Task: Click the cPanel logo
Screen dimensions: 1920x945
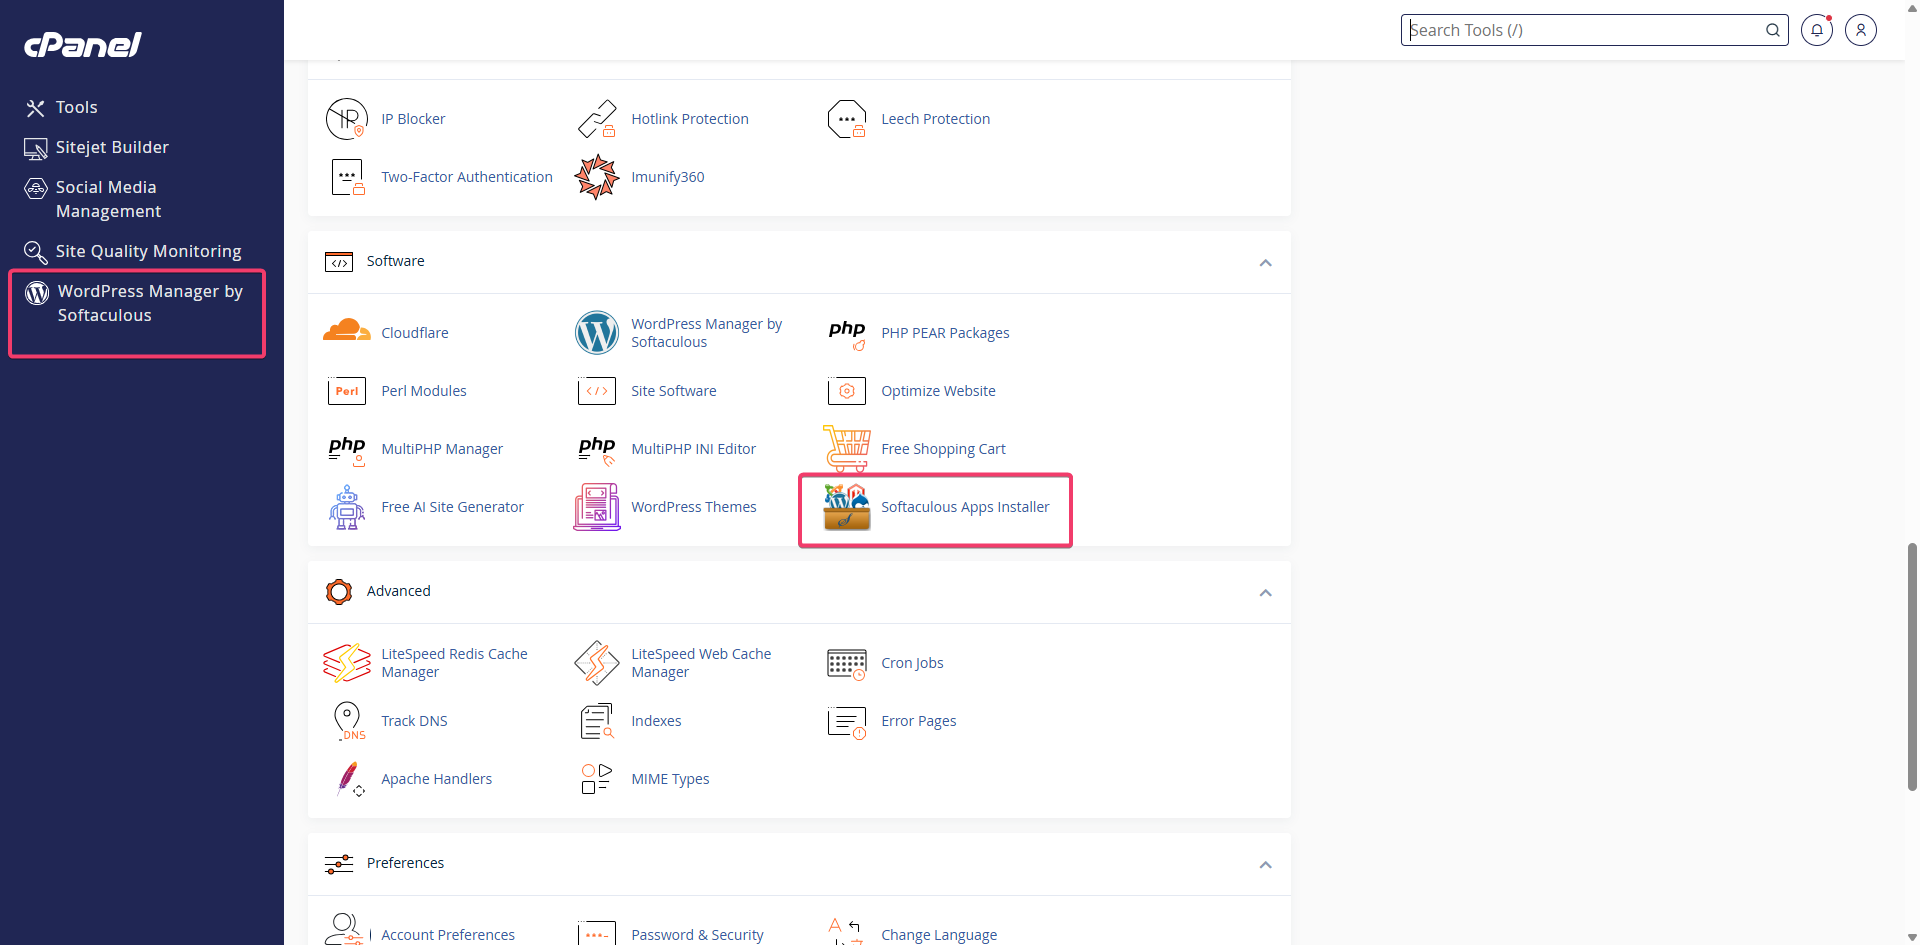Action: (82, 45)
